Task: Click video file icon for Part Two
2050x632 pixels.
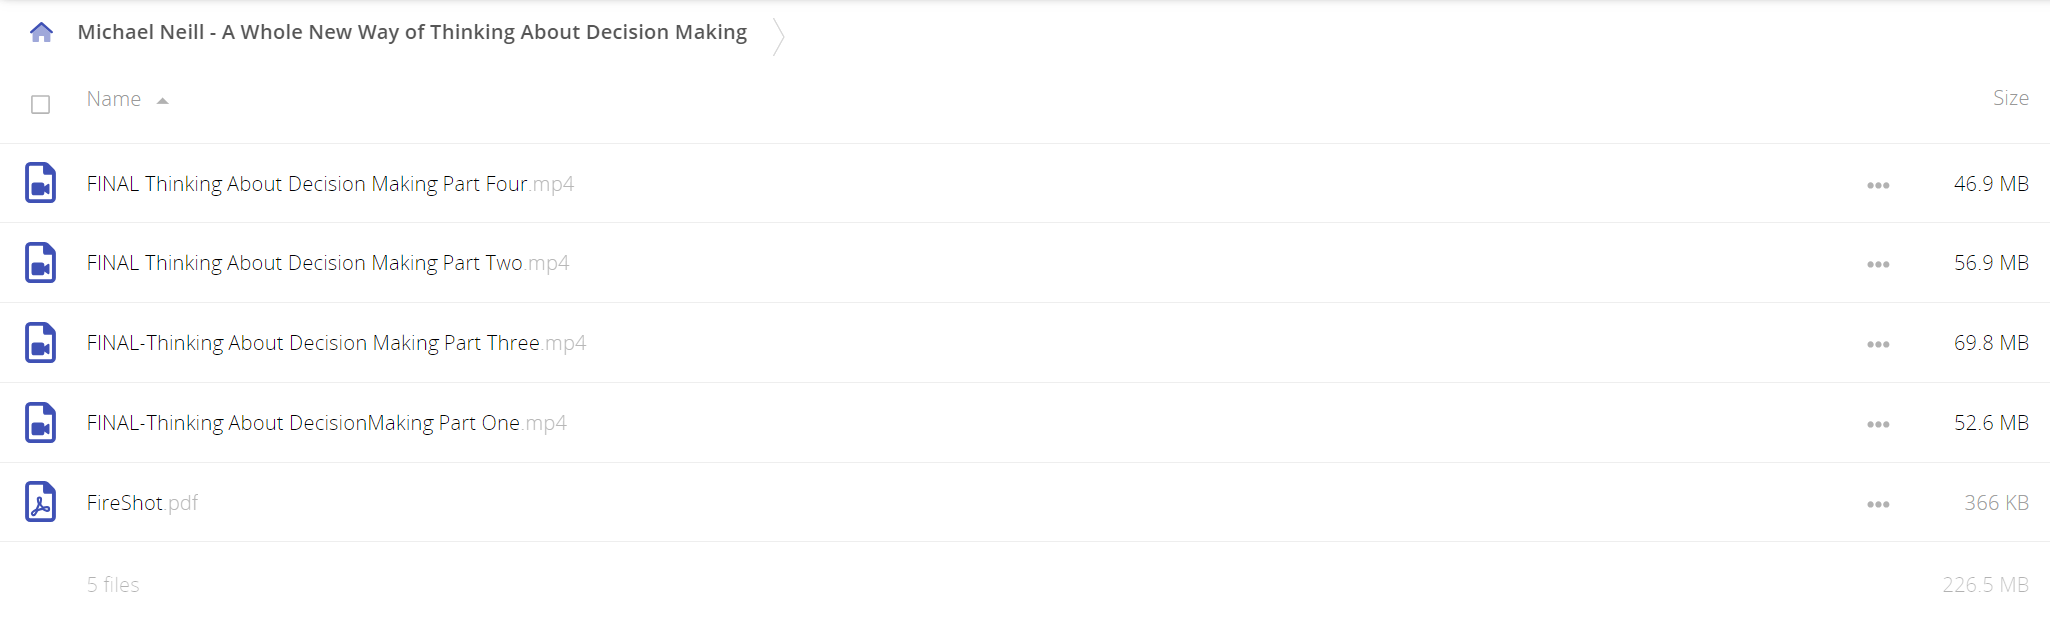Action: [x=40, y=263]
